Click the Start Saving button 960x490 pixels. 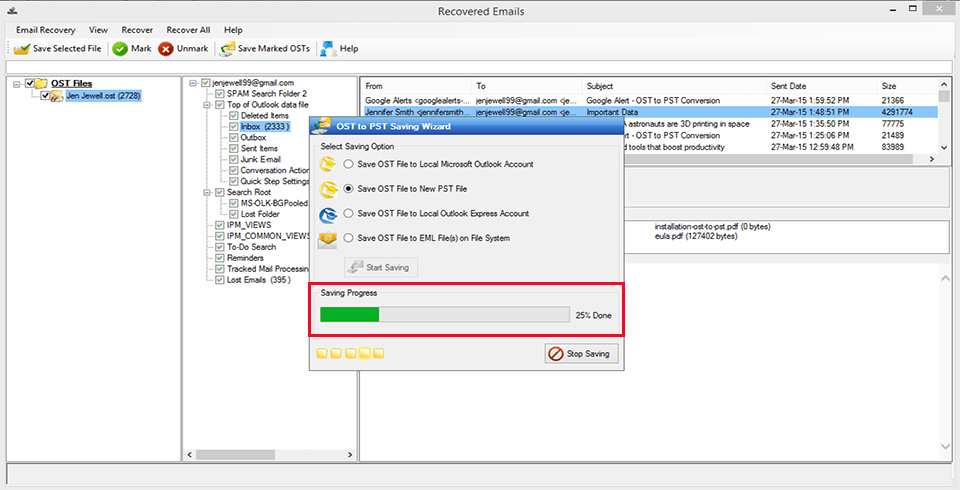click(x=381, y=267)
